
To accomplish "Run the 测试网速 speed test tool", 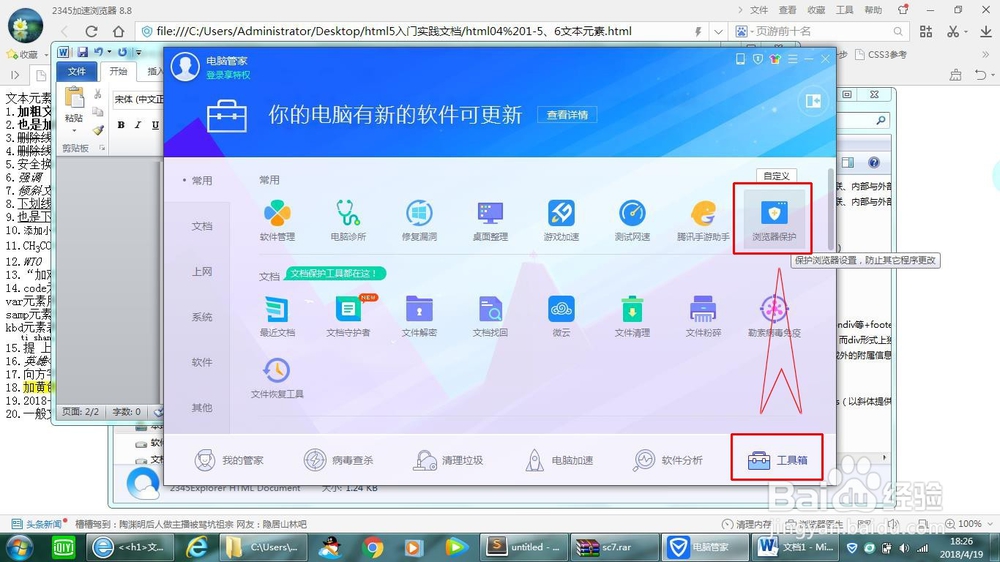I will pyautogui.click(x=632, y=221).
